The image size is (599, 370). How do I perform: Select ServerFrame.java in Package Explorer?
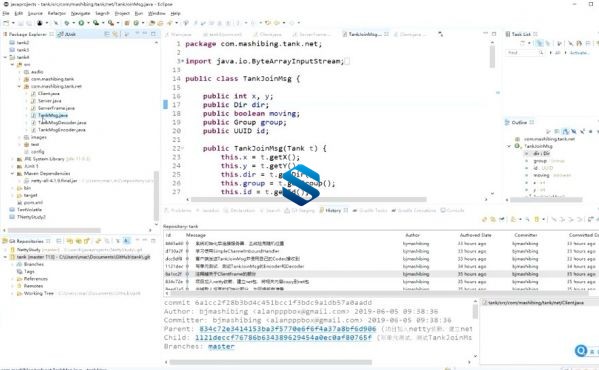(56, 108)
